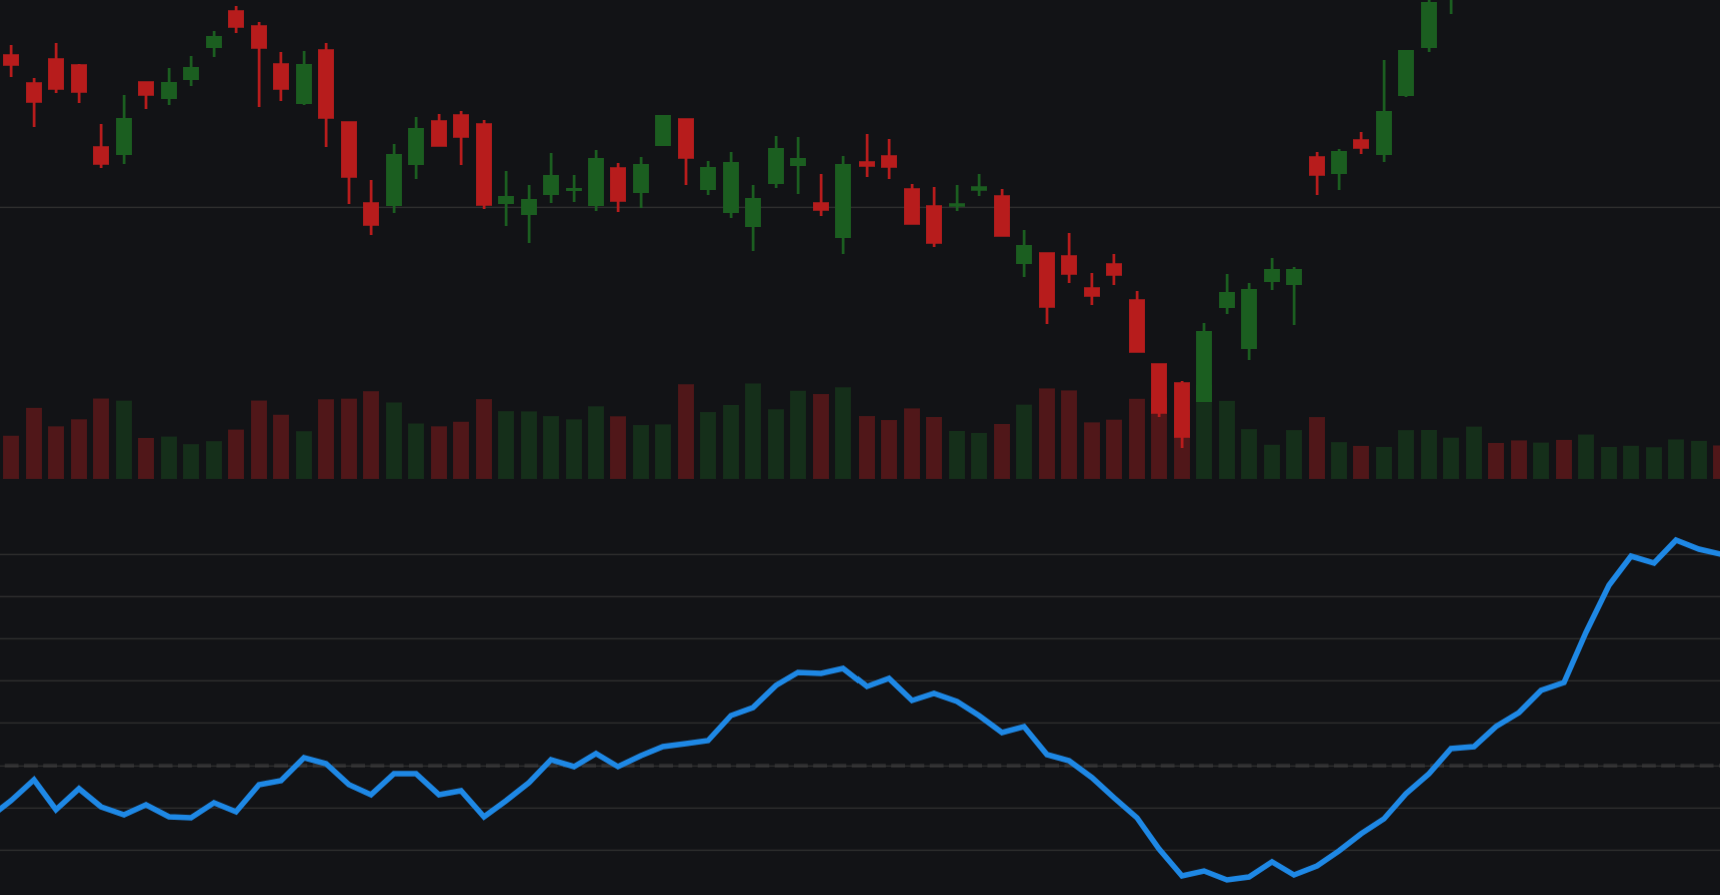The width and height of the screenshot is (1720, 895).
Task: Select the highest red candlestick on the price chart
Action: [236, 18]
